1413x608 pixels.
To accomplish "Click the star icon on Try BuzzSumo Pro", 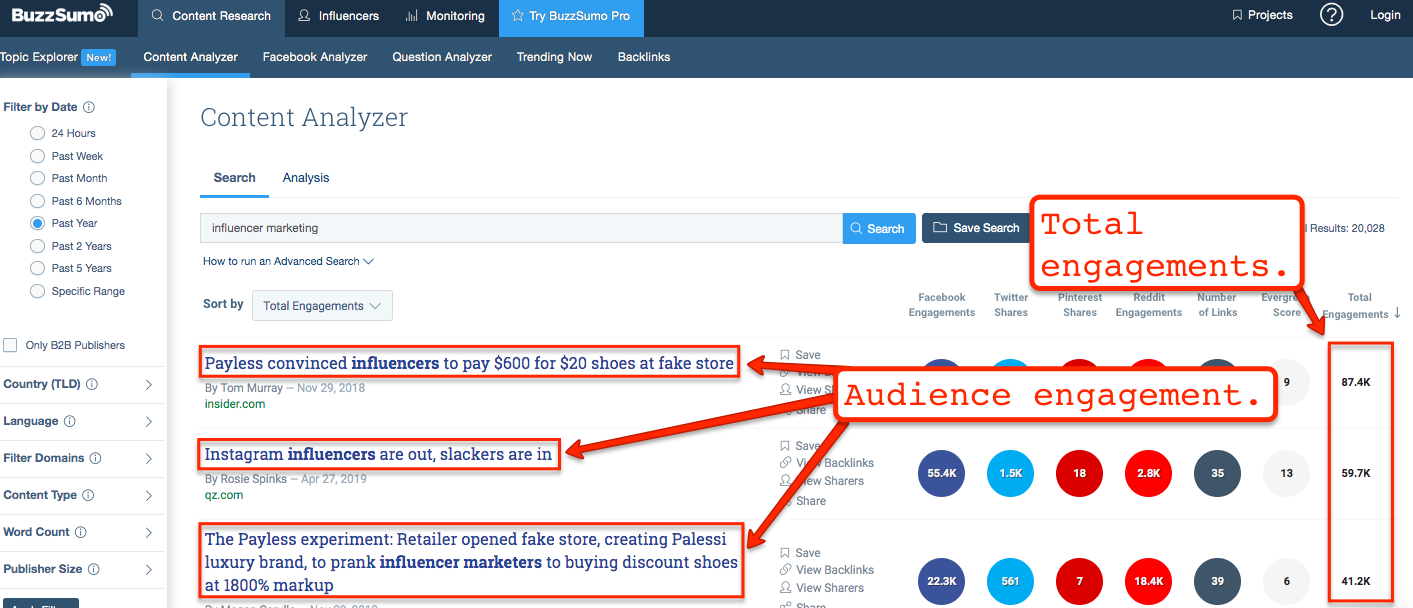I will pos(517,16).
